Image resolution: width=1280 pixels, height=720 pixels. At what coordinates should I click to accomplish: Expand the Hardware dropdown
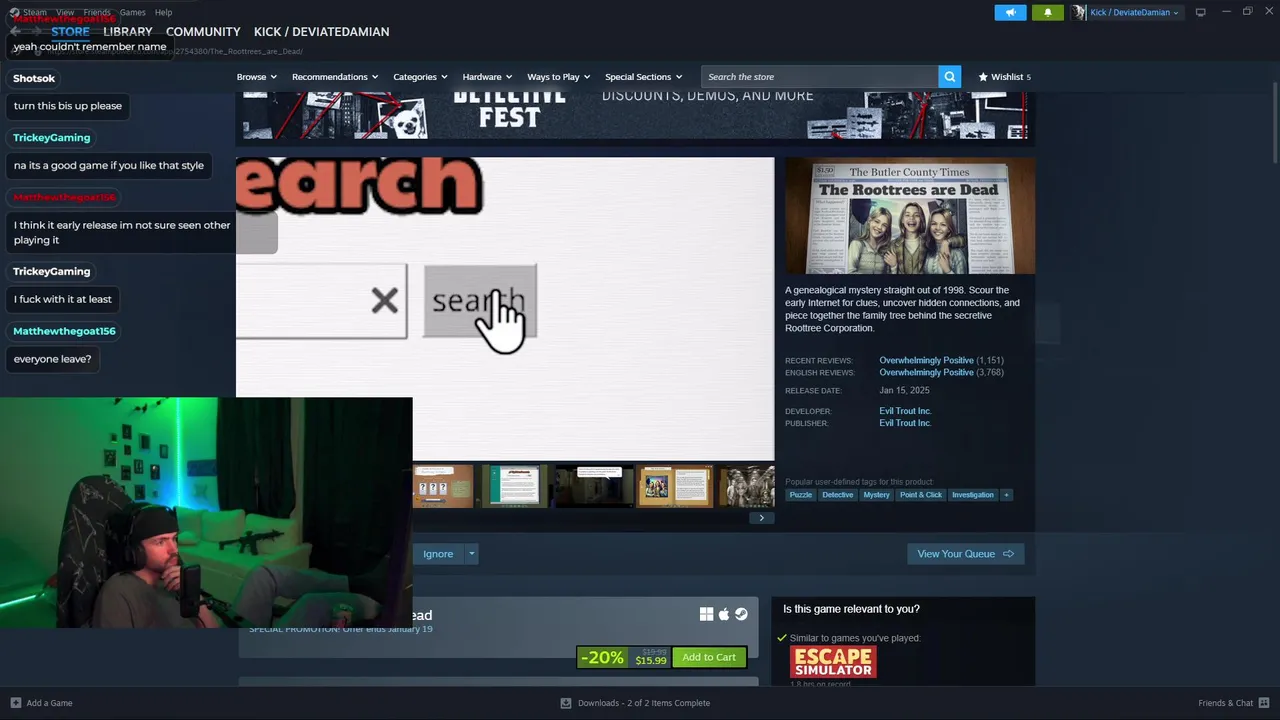487,77
